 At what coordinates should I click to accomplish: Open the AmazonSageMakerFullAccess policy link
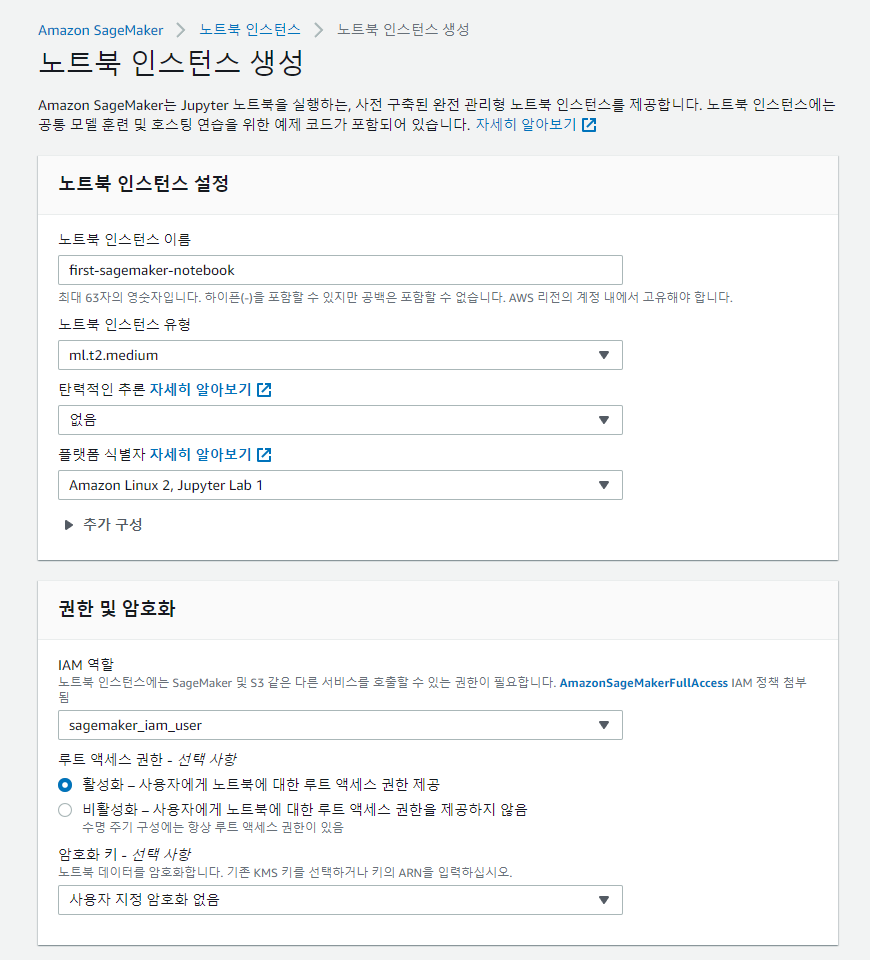click(x=643, y=683)
